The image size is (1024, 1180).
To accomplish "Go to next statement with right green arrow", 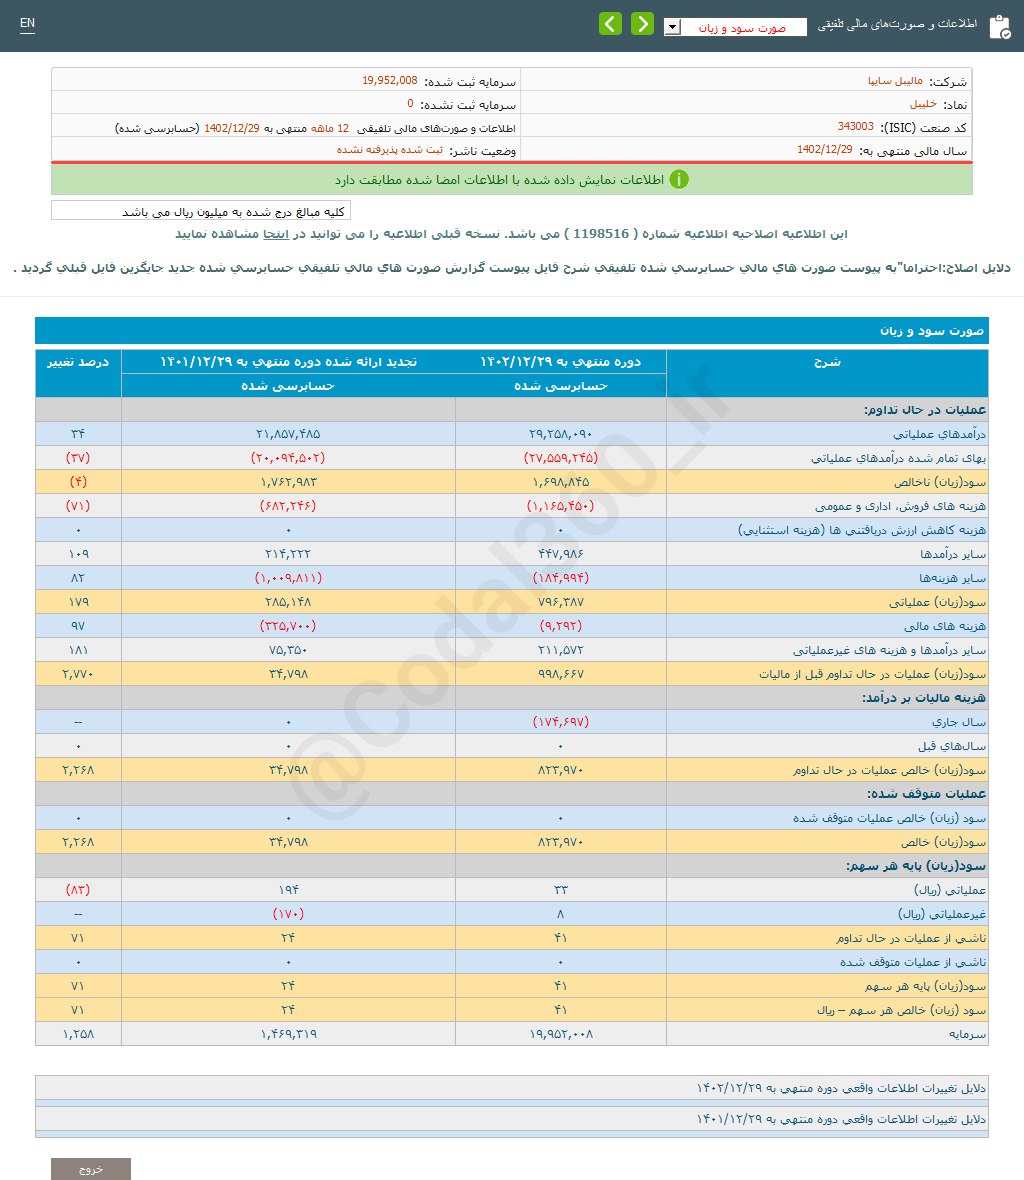I will click(642, 24).
